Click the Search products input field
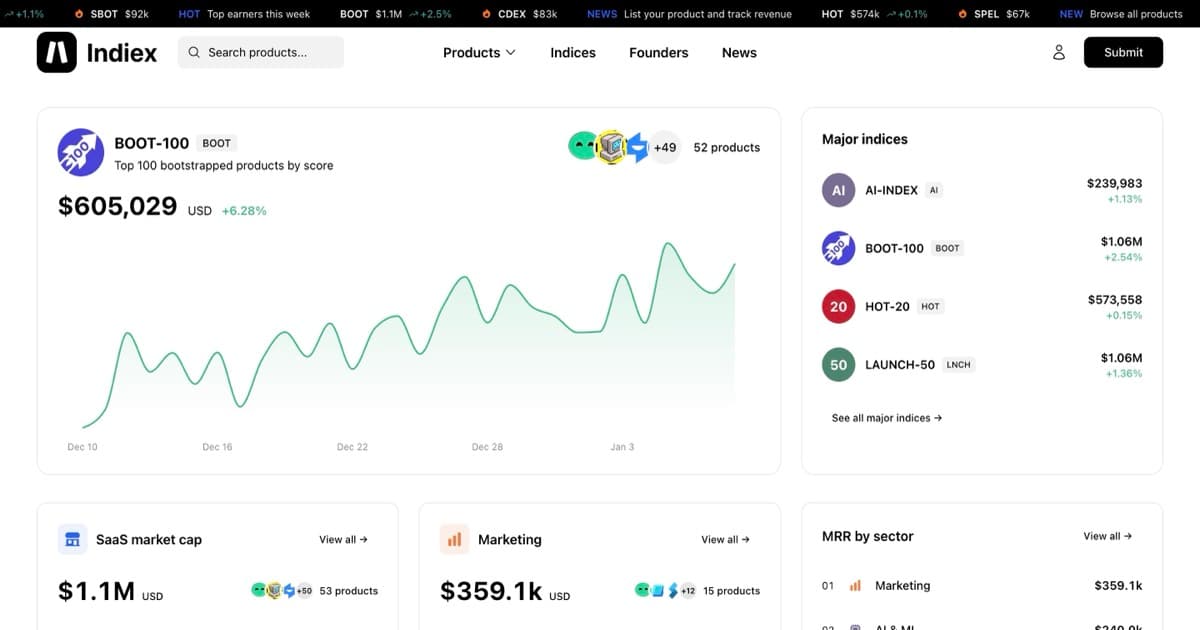The height and width of the screenshot is (630, 1200). 261,52
